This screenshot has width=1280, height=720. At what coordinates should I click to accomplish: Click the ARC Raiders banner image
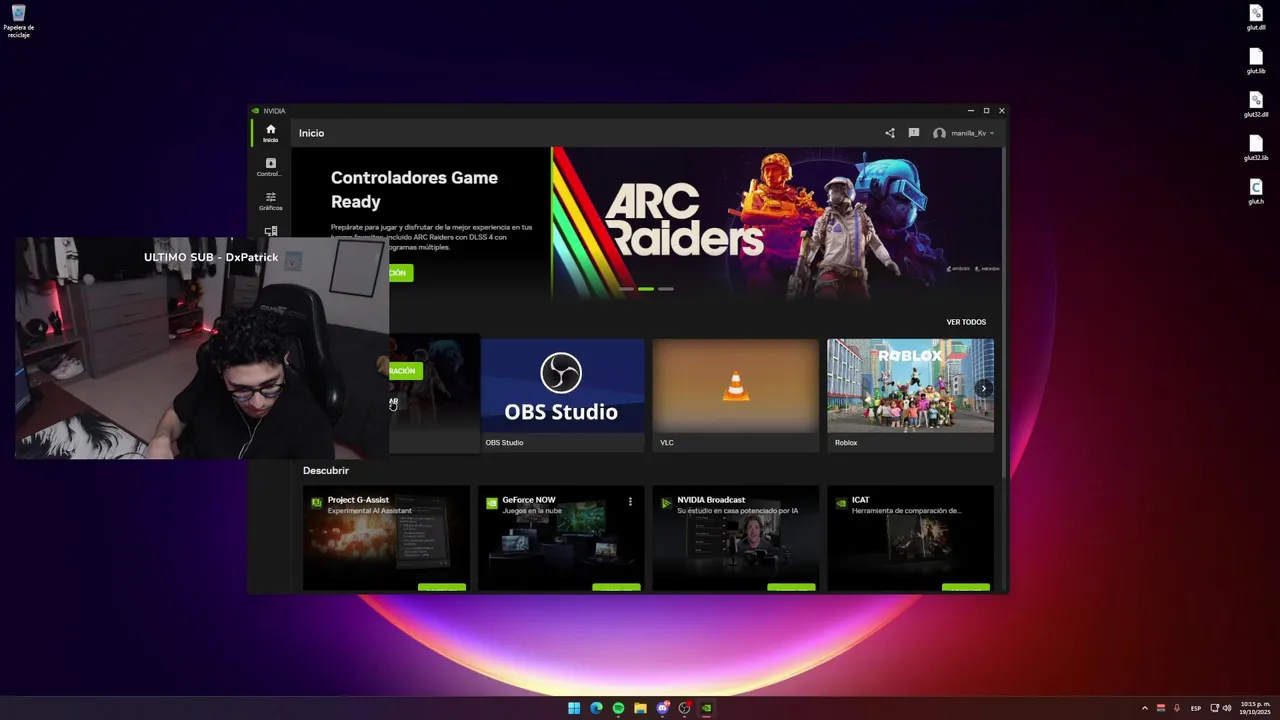pos(776,223)
